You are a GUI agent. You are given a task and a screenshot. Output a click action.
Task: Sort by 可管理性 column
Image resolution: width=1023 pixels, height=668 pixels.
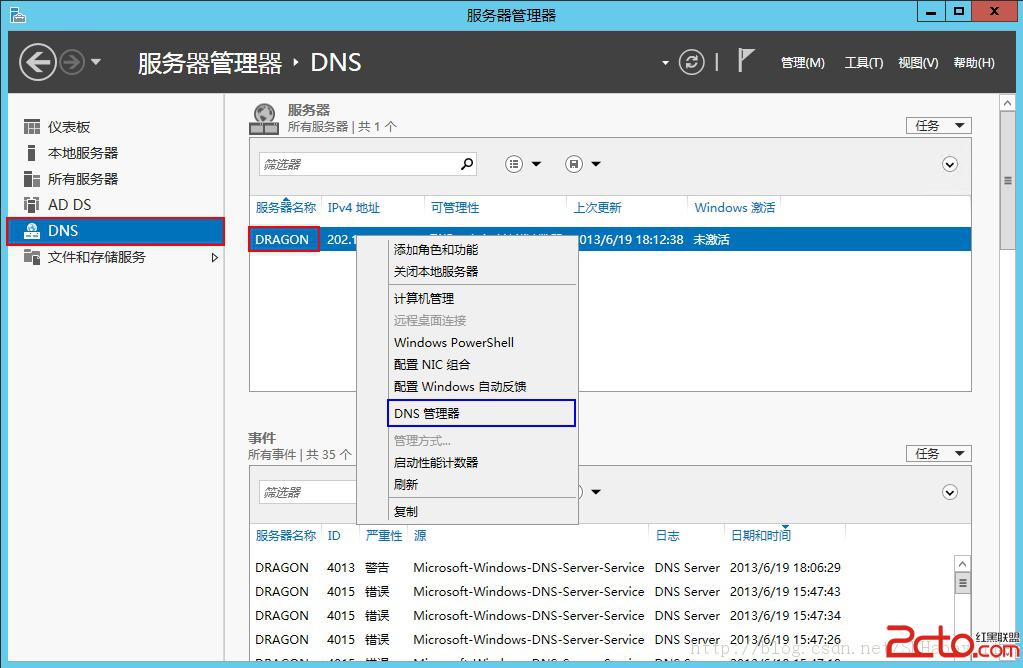coord(455,207)
